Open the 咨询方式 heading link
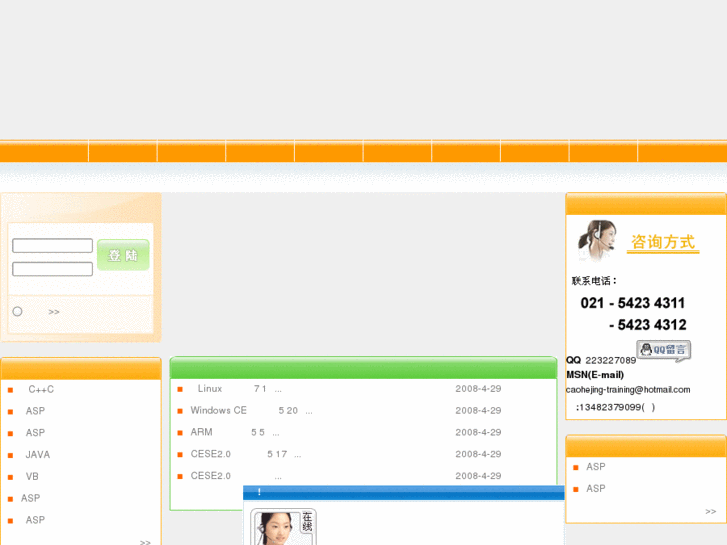Screen dimensions: 727x545 tap(663, 243)
